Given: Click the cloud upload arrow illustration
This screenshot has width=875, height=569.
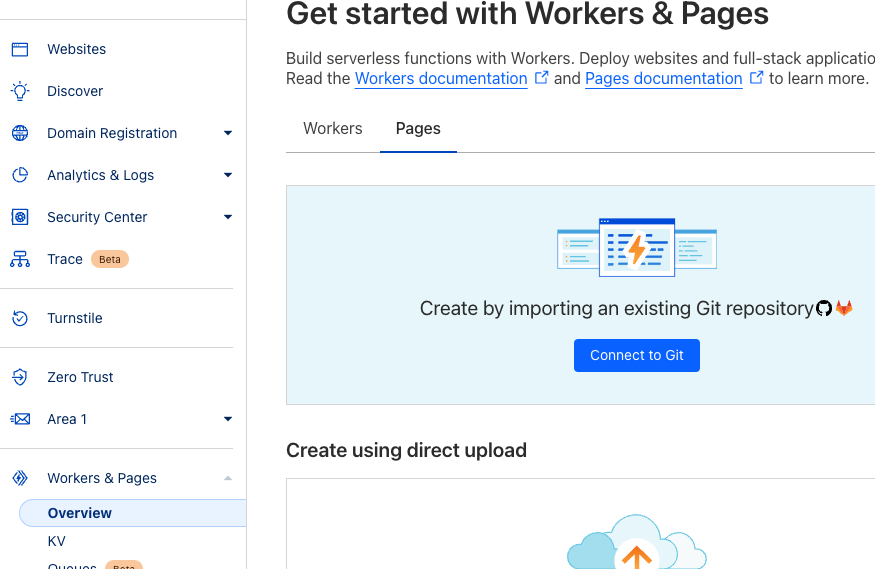Looking at the screenshot, I should tap(637, 541).
